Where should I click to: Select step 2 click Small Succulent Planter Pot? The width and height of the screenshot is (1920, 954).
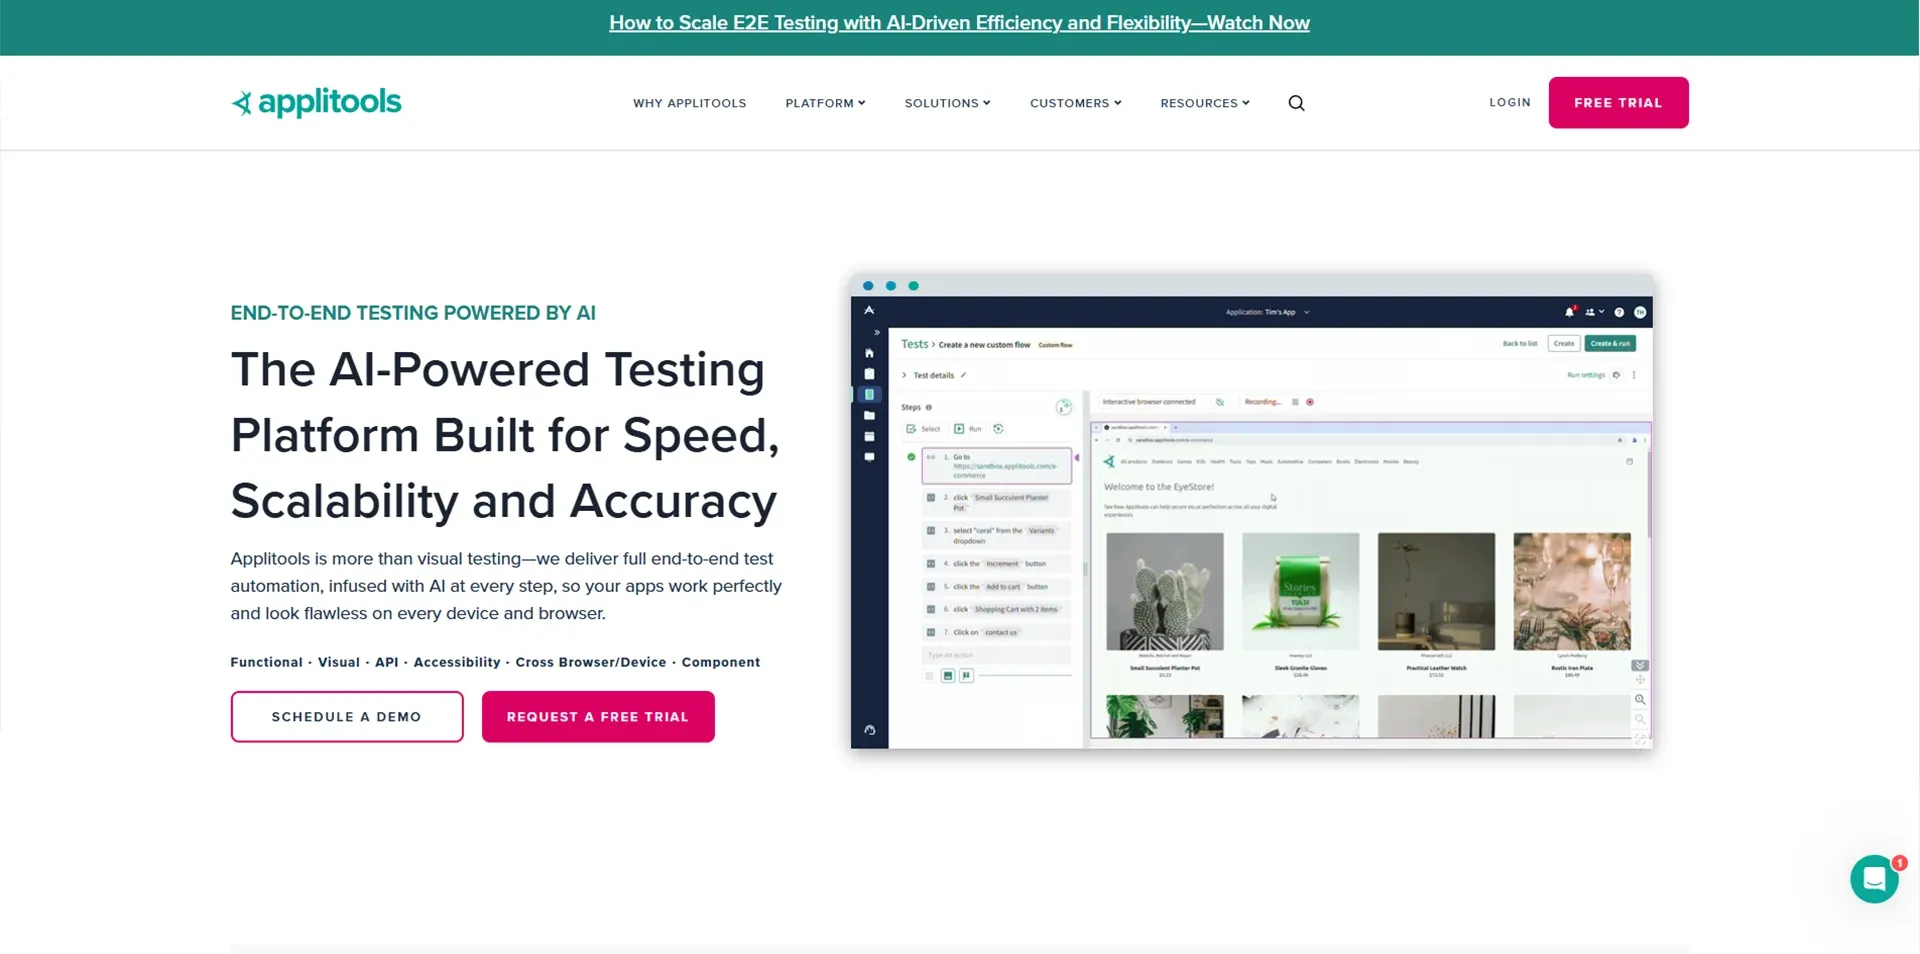click(996, 502)
